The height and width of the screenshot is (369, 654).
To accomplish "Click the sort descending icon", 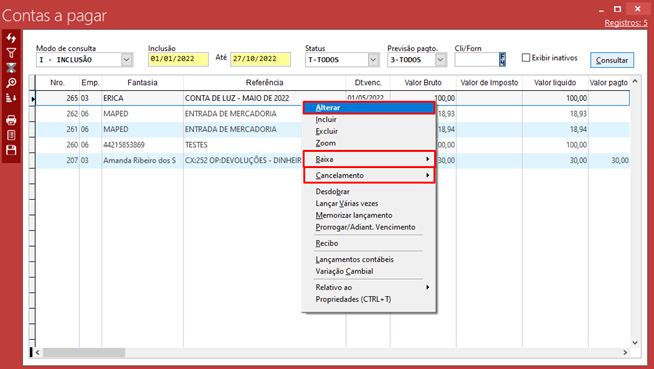I will [11, 98].
